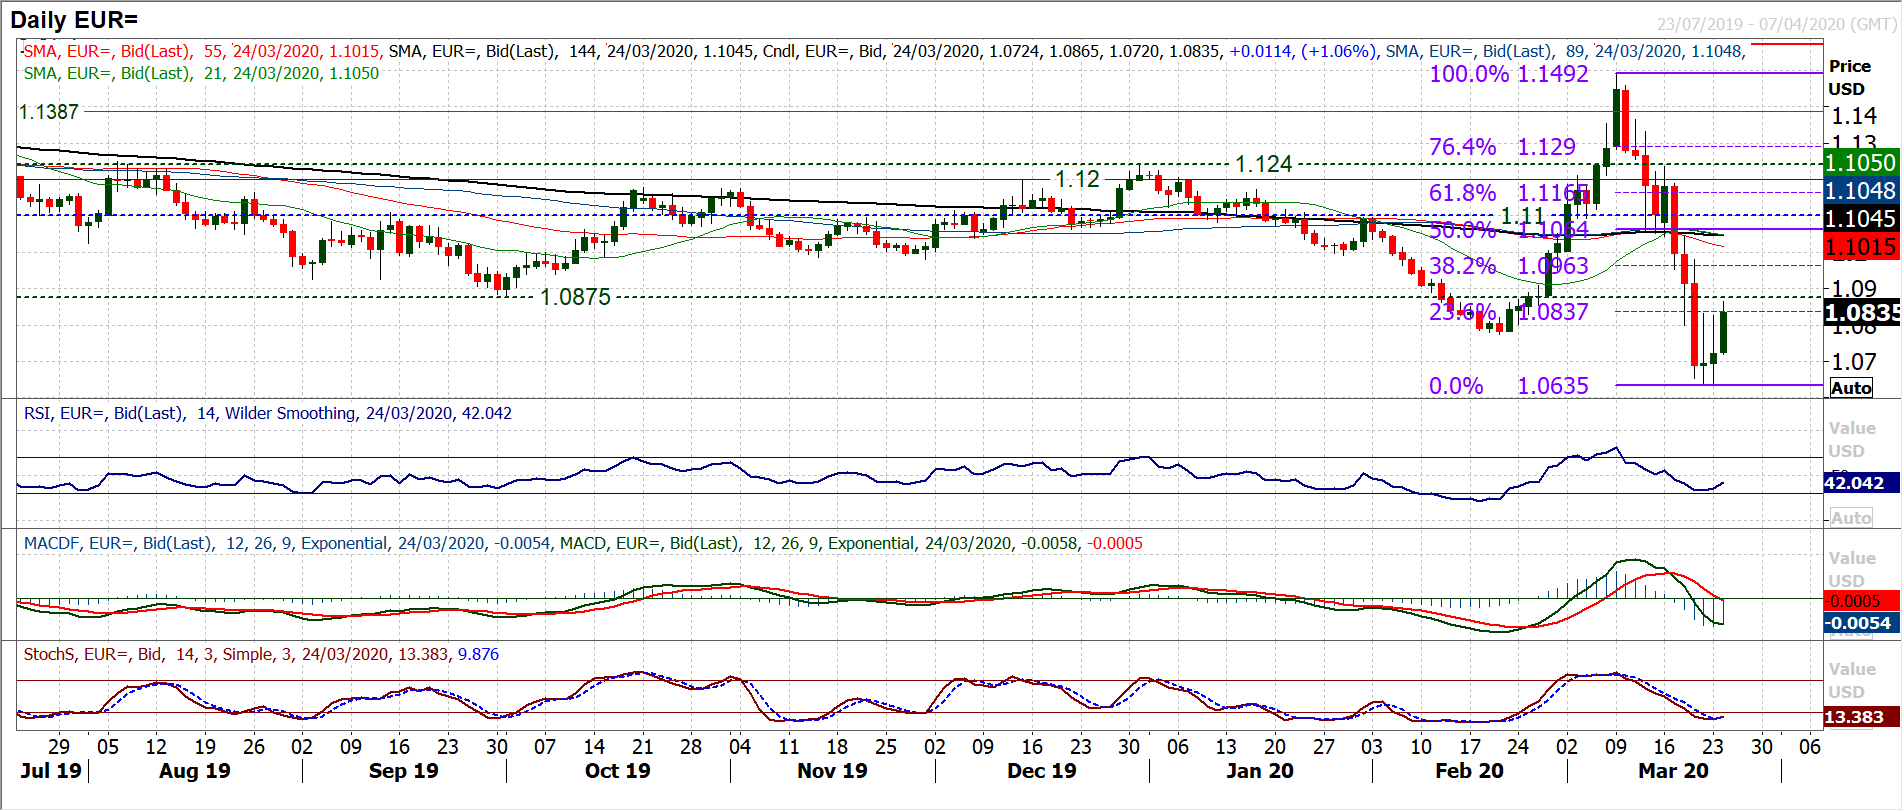
Task: Click the MACDF indicator legend text
Action: coord(288,543)
